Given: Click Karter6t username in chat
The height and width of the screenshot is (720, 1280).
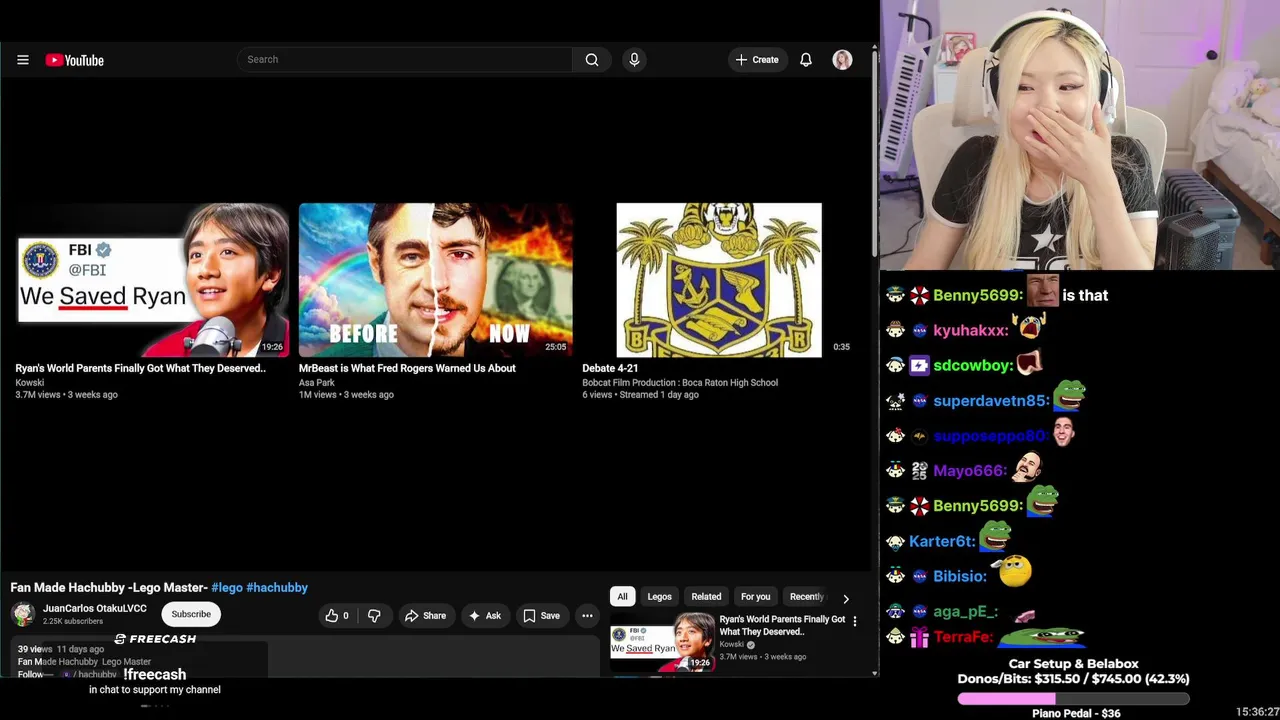Looking at the screenshot, I should [x=942, y=541].
